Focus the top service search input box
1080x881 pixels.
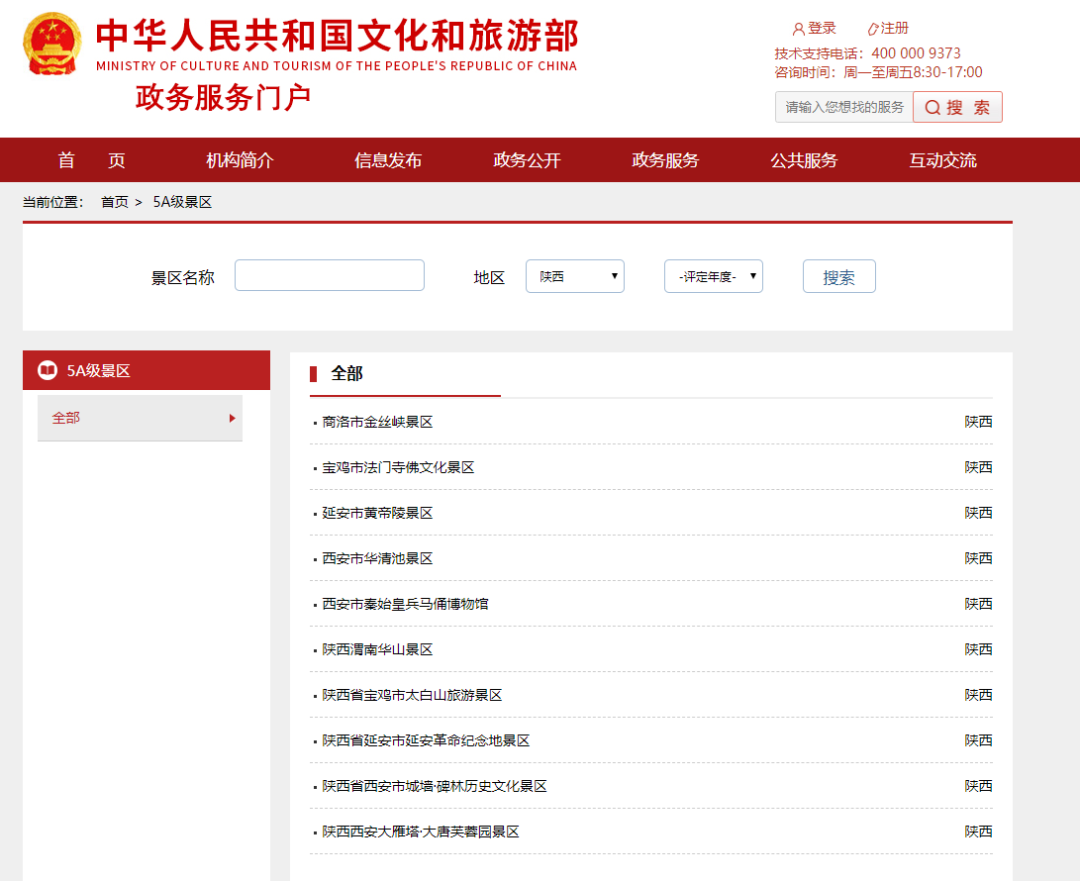tap(843, 107)
